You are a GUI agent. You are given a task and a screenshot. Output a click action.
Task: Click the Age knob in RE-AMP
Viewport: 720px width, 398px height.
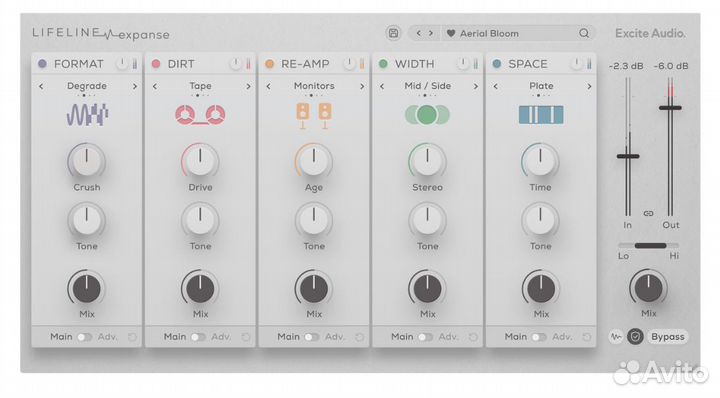pyautogui.click(x=314, y=161)
